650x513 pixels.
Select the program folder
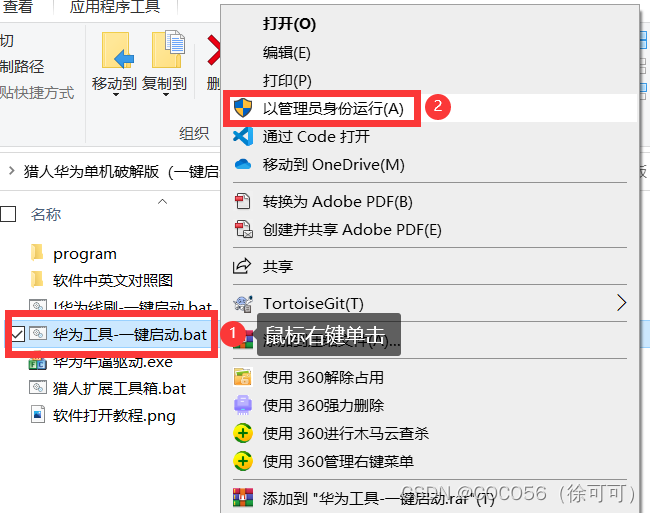[85, 254]
